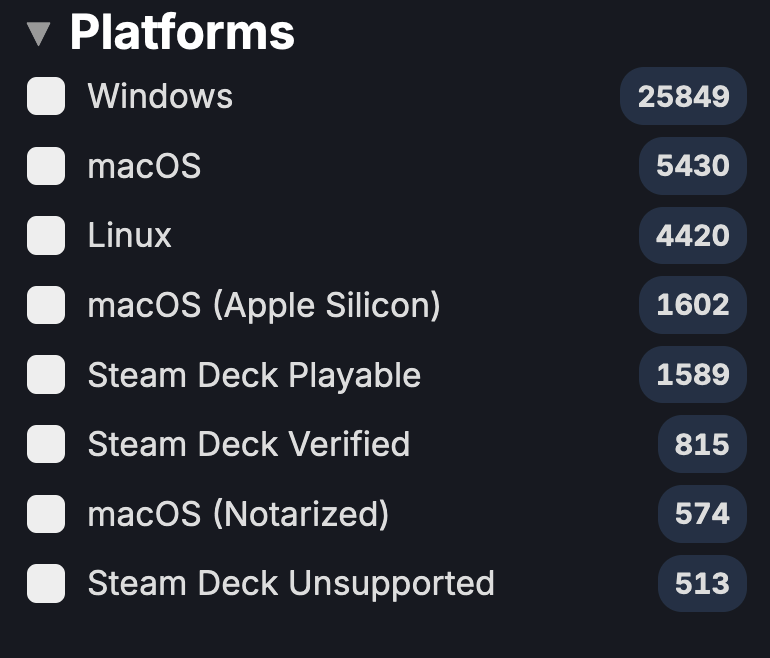The width and height of the screenshot is (770, 658).
Task: Click the macOS (Notarized) label
Action: point(238,514)
